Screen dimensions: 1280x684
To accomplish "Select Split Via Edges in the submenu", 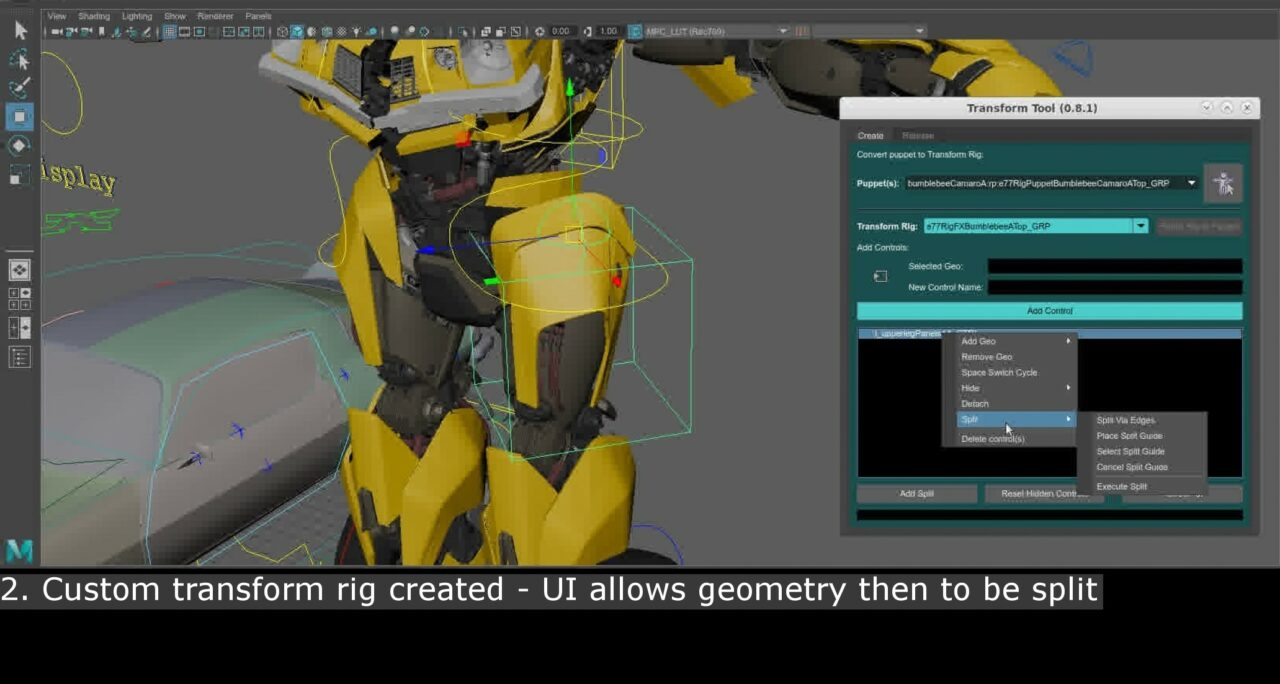I will tap(1142, 420).
